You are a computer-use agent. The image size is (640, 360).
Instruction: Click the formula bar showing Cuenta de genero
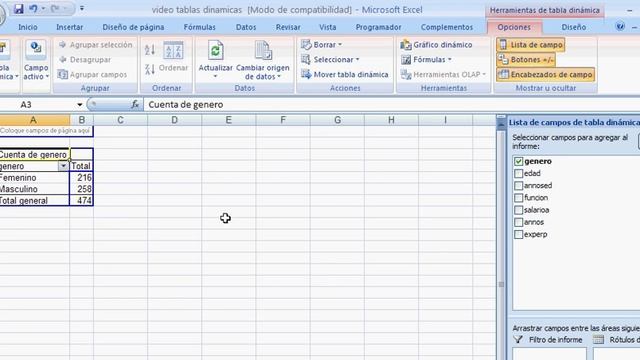[392, 104]
